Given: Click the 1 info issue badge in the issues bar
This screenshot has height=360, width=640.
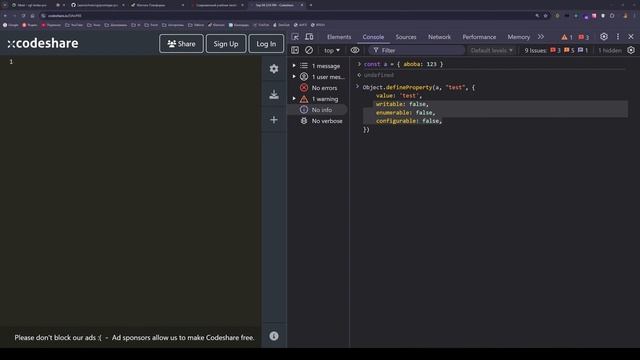Looking at the screenshot, I should (x=583, y=50).
